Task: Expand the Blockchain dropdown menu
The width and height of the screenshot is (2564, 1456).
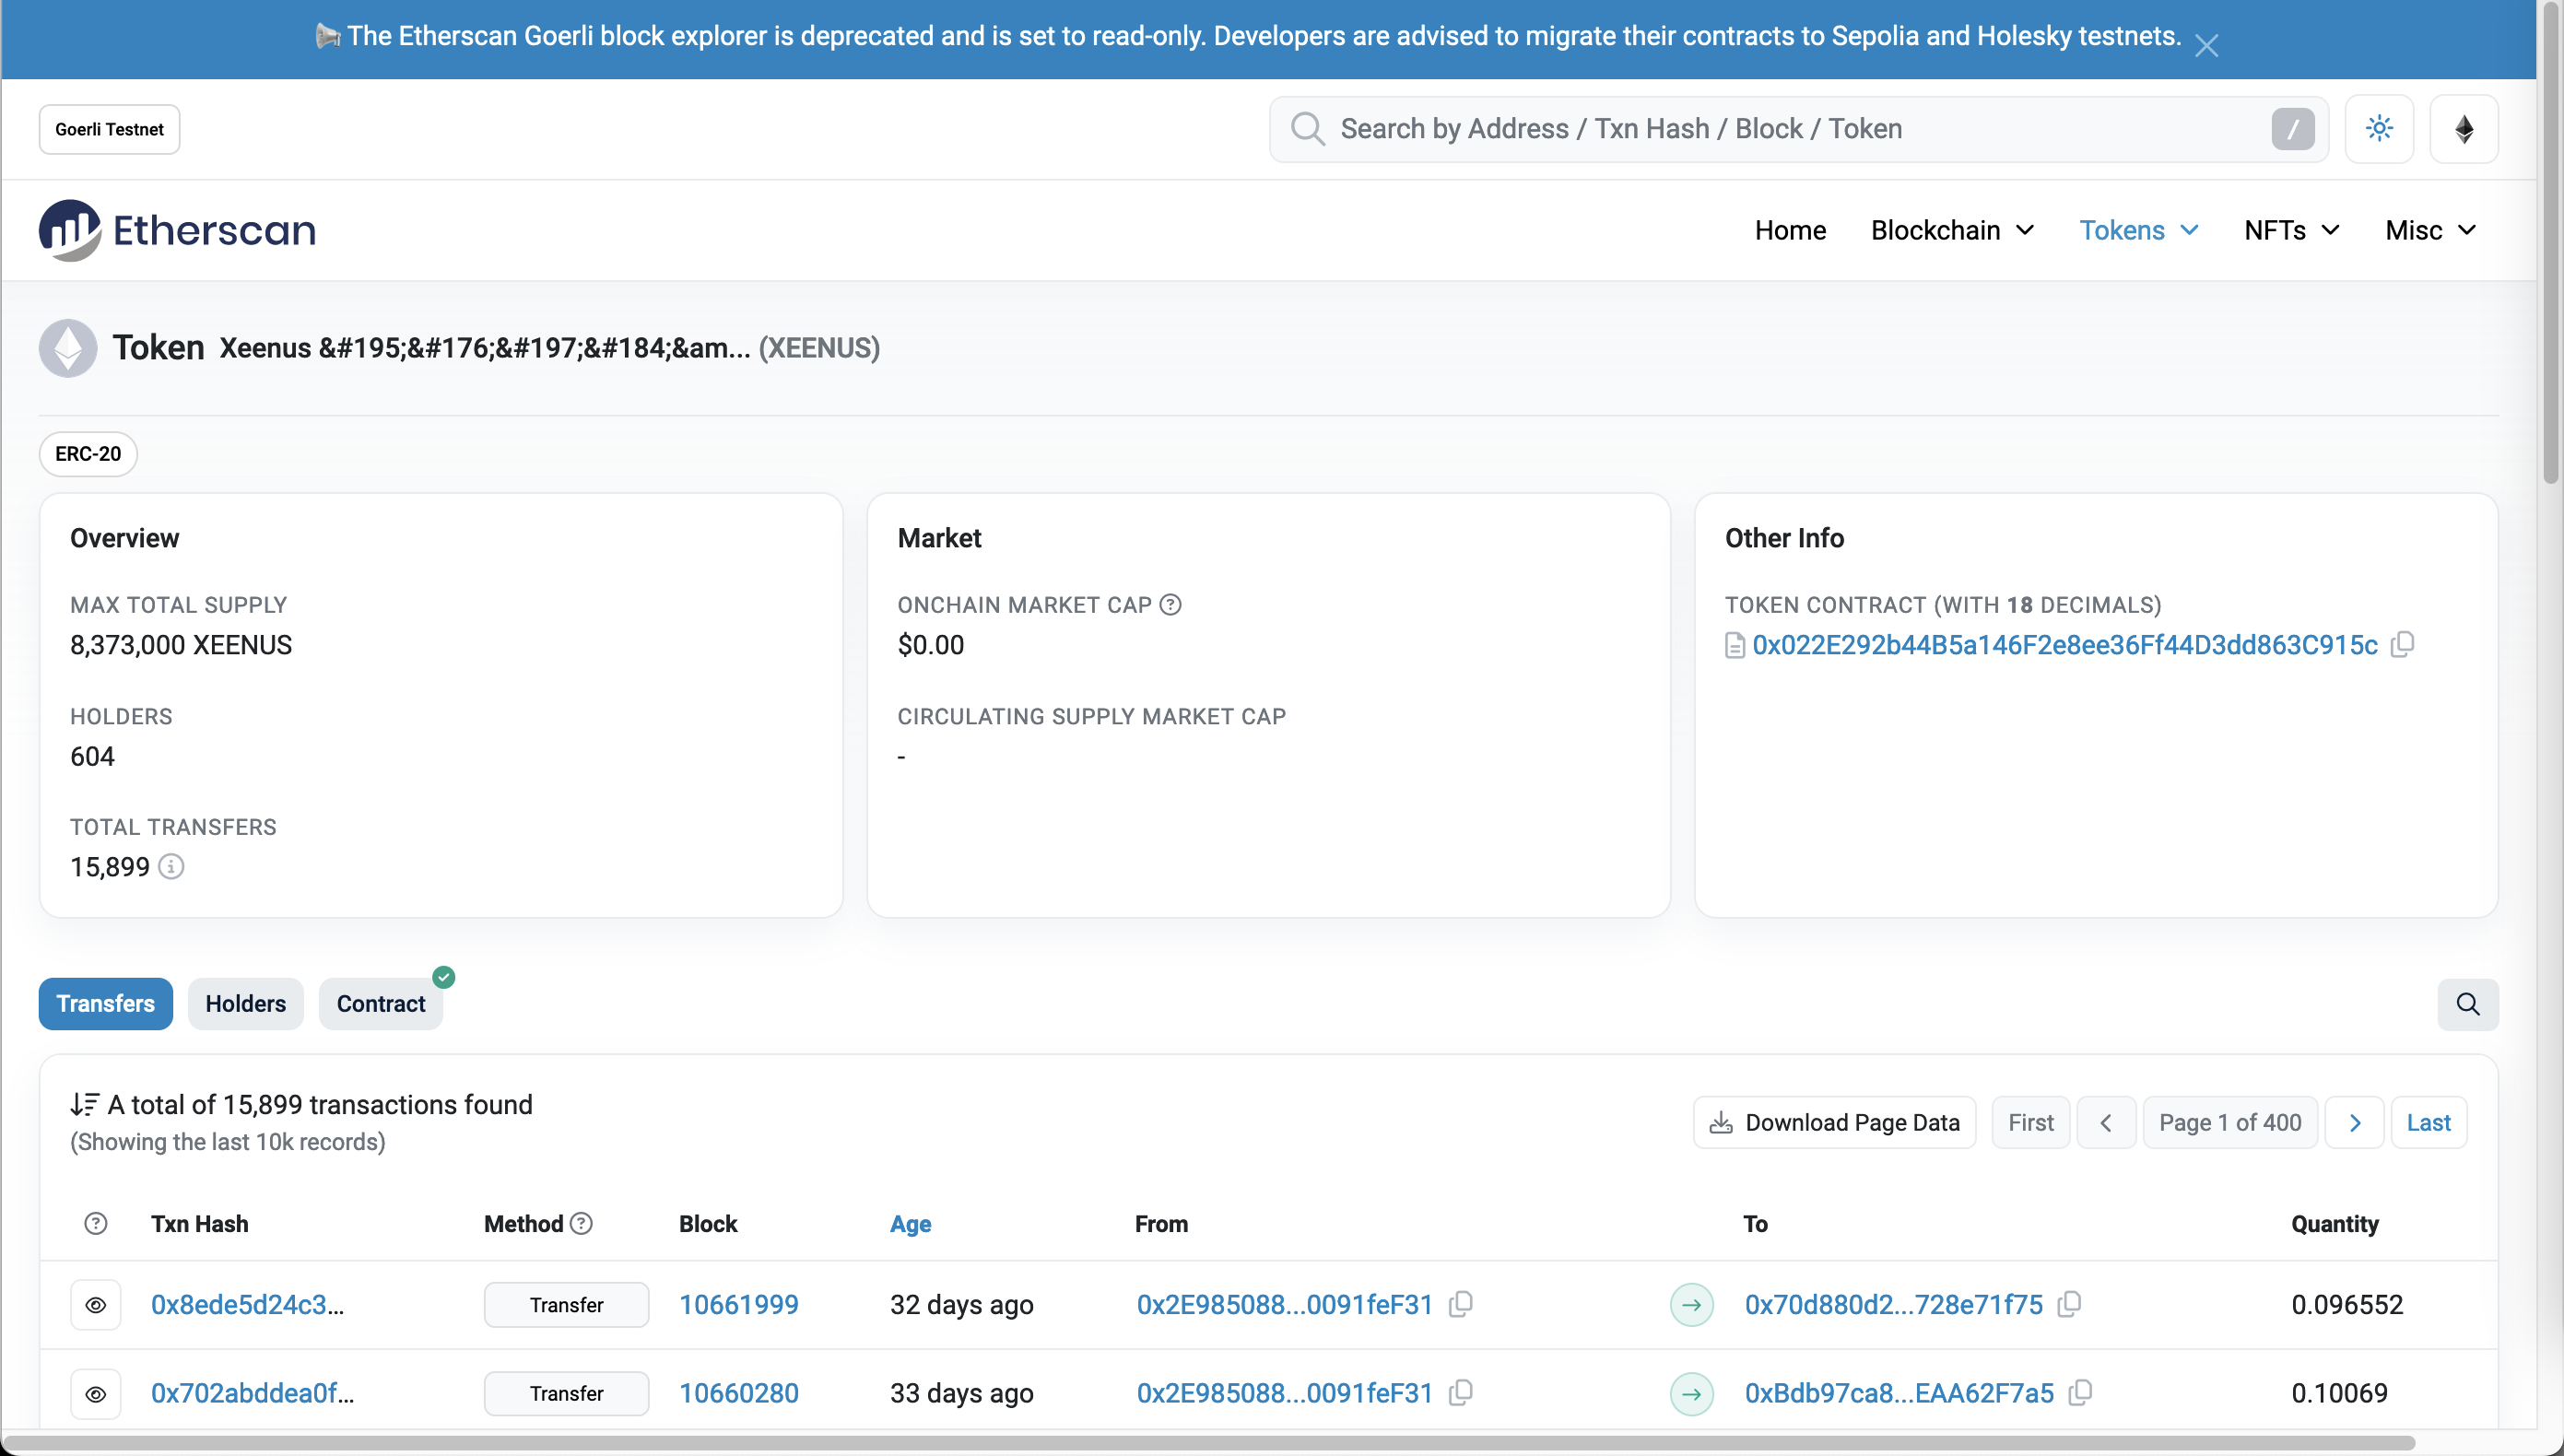Action: pos(1951,230)
